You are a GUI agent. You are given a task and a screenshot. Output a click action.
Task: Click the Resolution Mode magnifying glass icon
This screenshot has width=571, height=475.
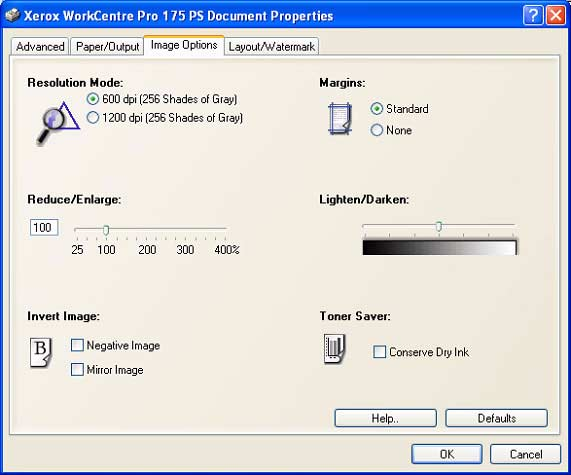coord(58,123)
